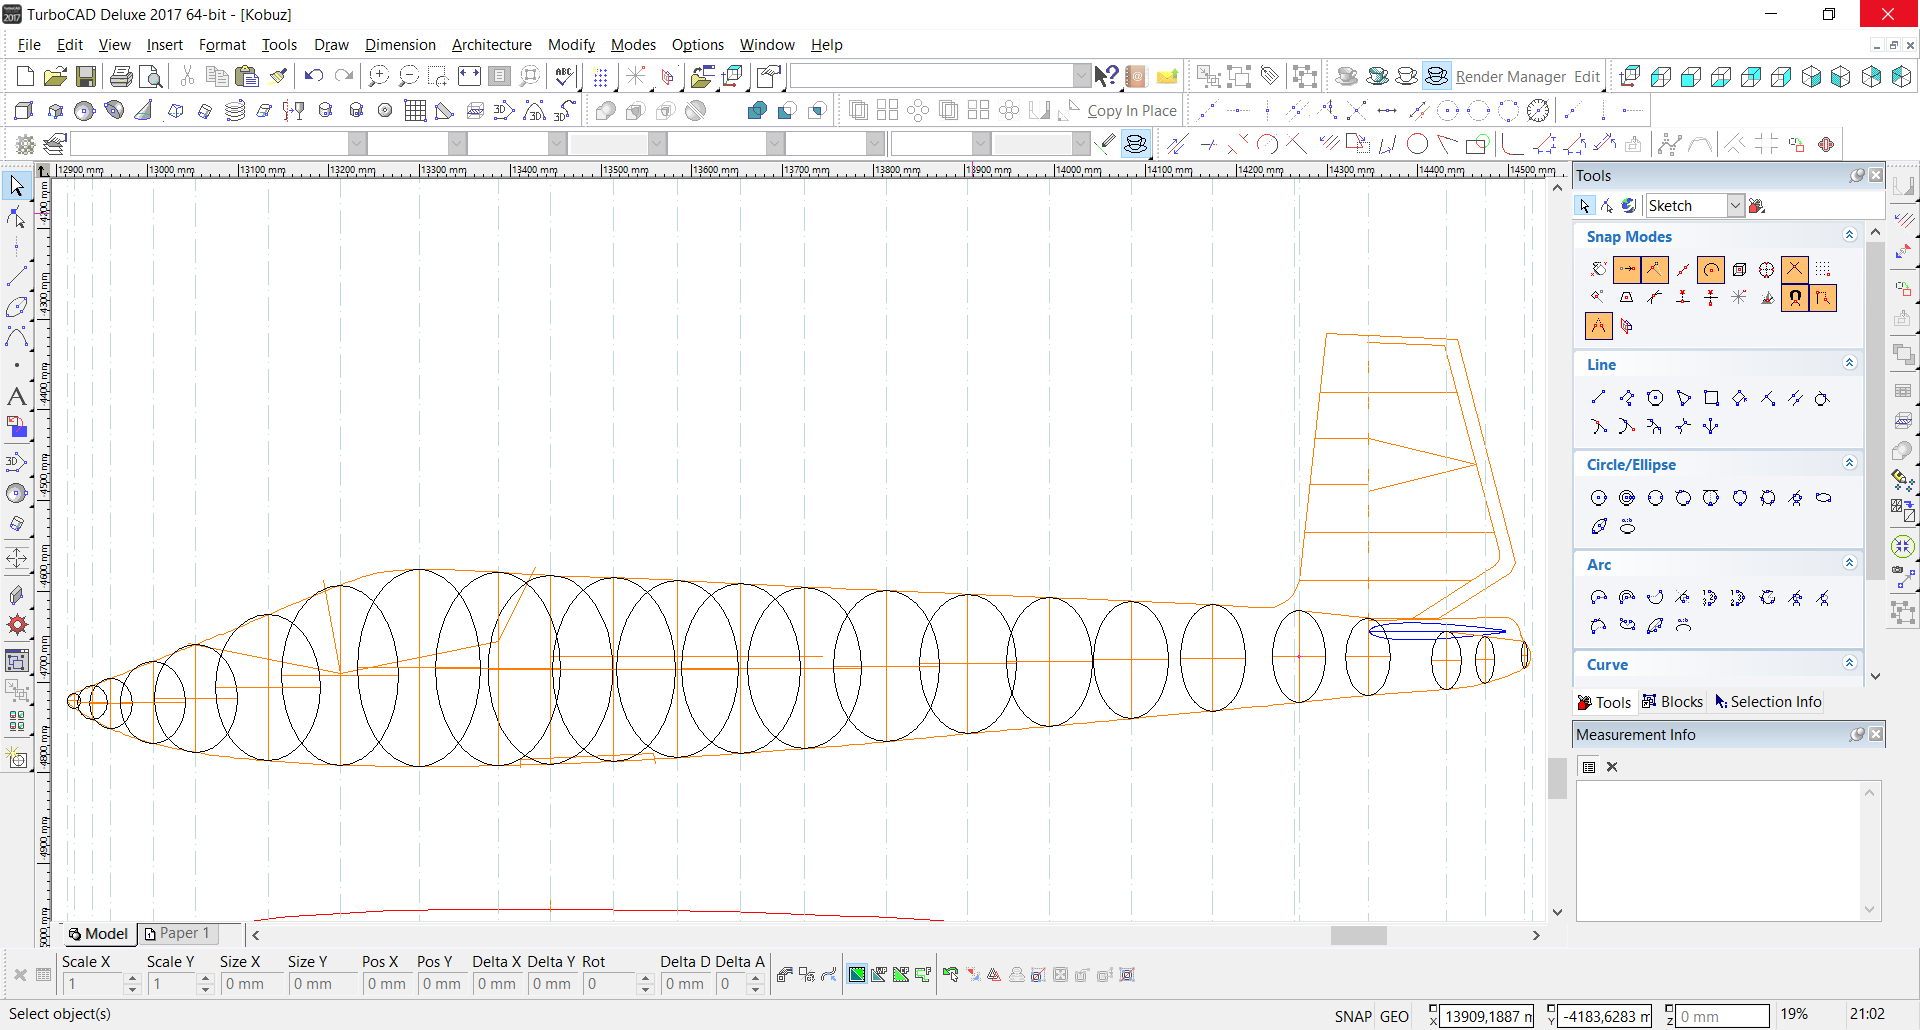
Task: Open the Architecture menu
Action: point(491,45)
